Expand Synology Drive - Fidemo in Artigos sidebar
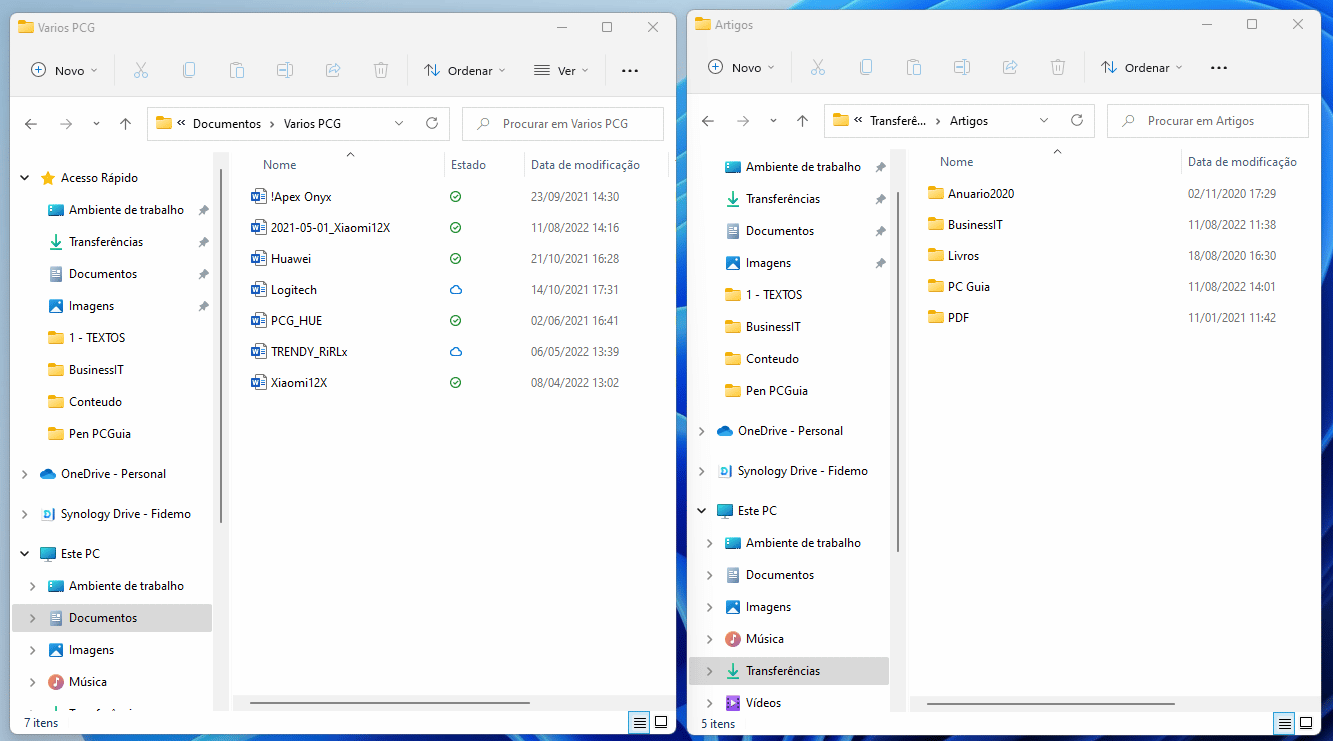 702,471
